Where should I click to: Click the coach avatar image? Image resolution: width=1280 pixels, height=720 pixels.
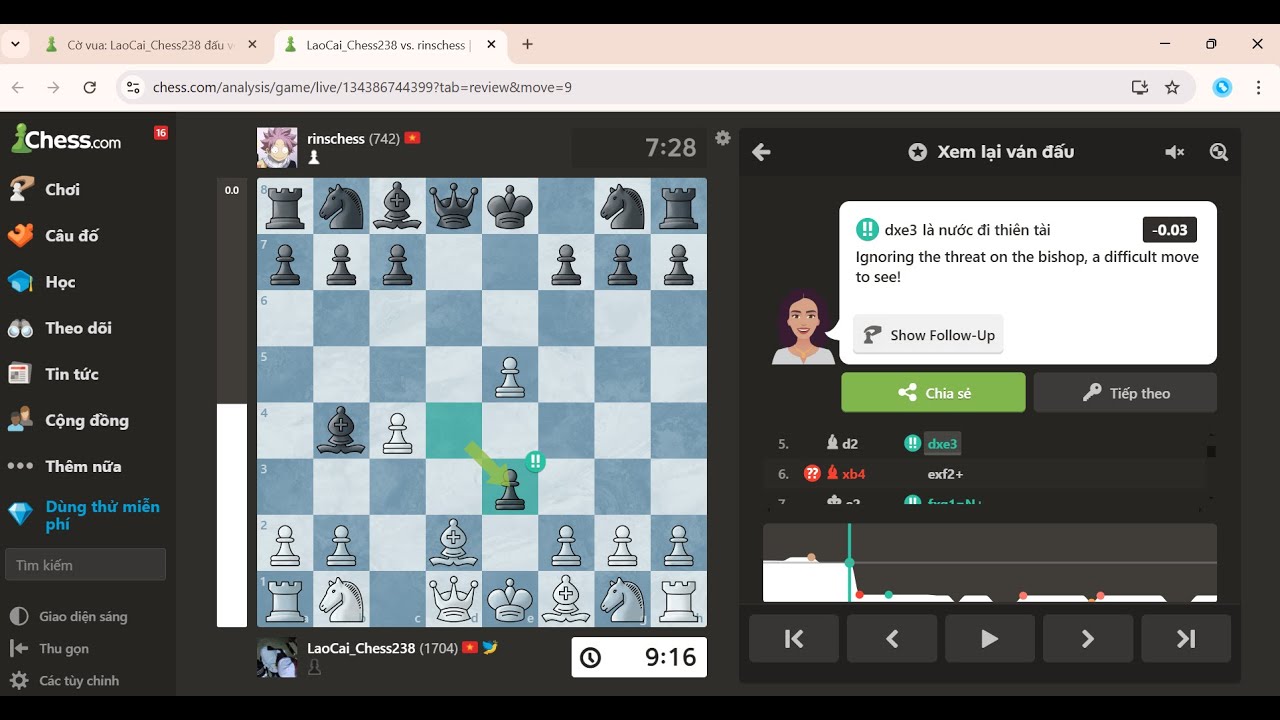(802, 326)
